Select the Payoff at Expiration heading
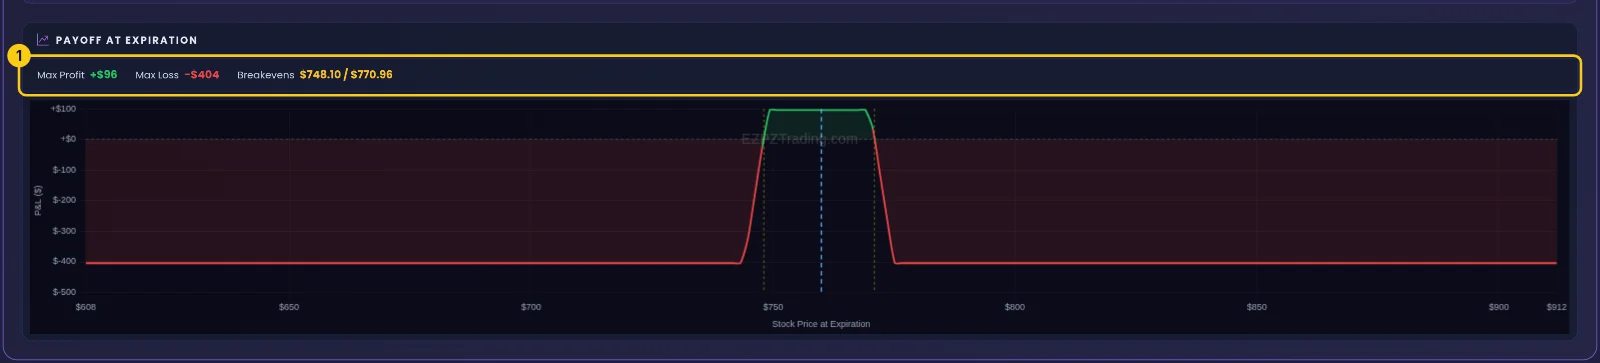 pos(126,40)
